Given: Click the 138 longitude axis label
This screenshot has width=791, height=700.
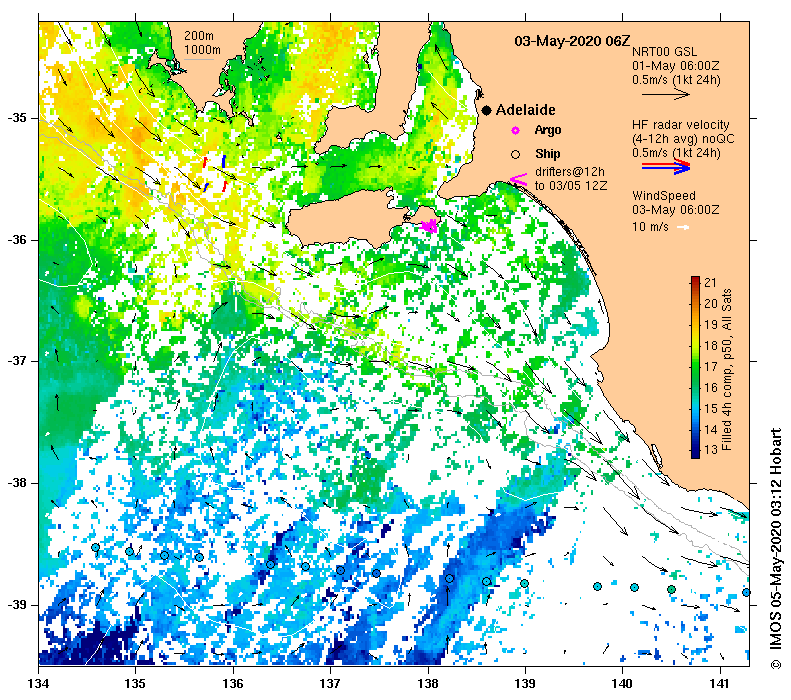Looking at the screenshot, I should pyautogui.click(x=428, y=684).
